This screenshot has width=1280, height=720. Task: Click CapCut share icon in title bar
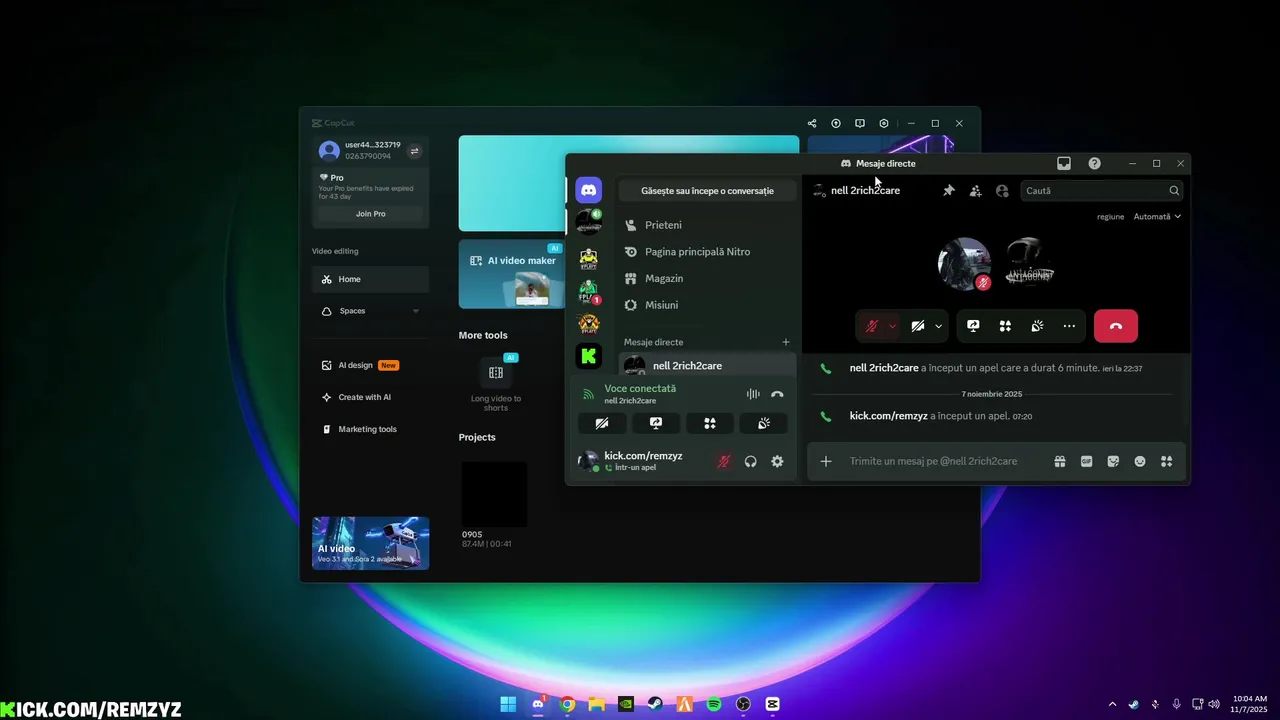(811, 123)
